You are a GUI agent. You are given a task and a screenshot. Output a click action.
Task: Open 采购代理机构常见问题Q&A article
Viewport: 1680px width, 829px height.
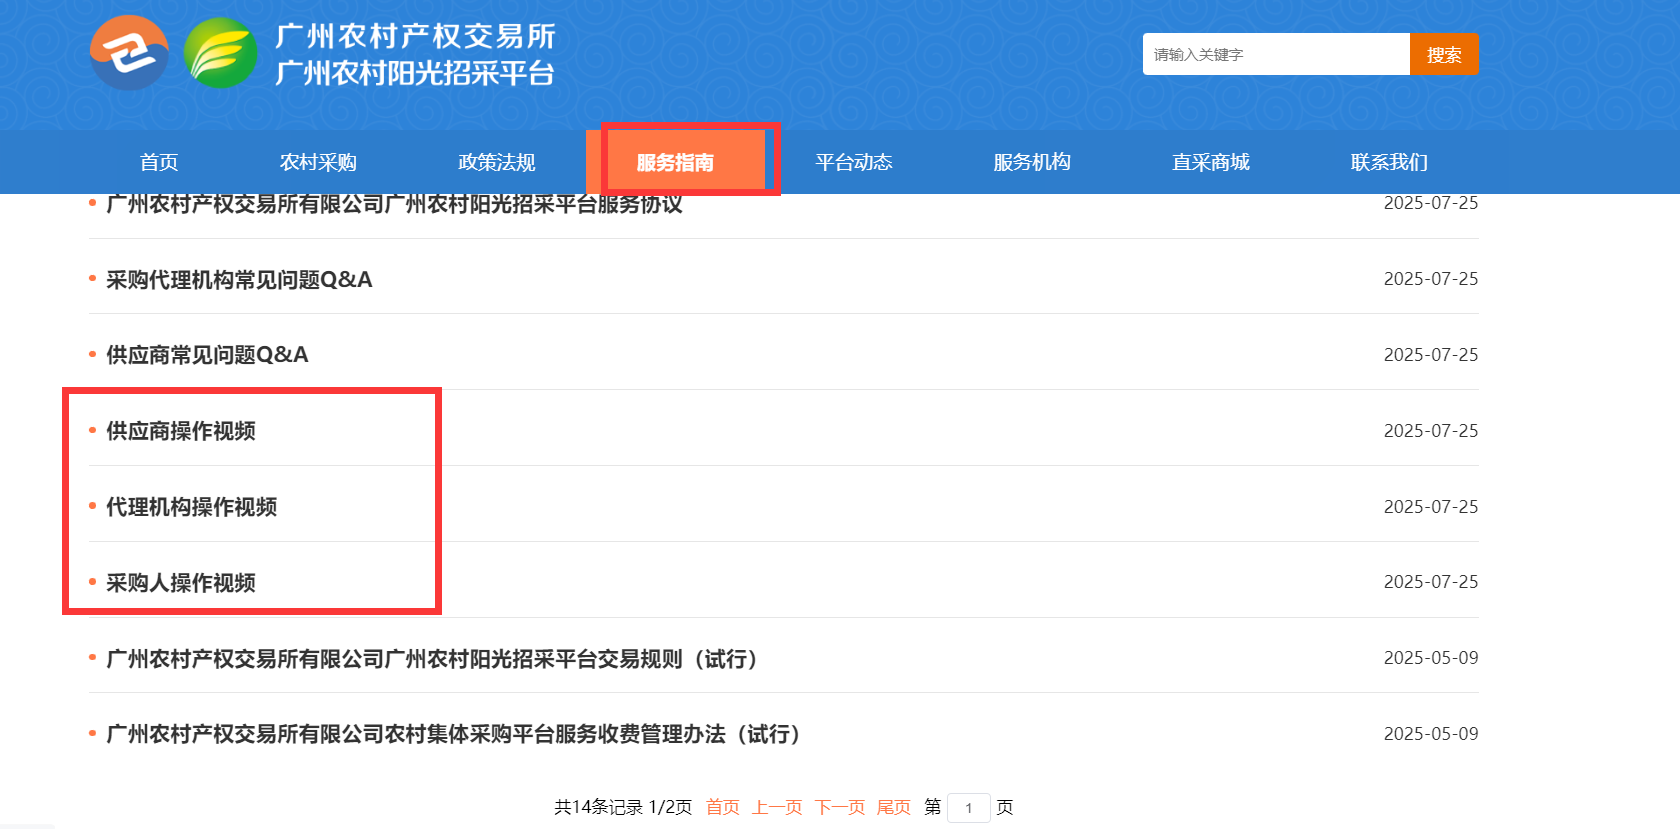[239, 280]
